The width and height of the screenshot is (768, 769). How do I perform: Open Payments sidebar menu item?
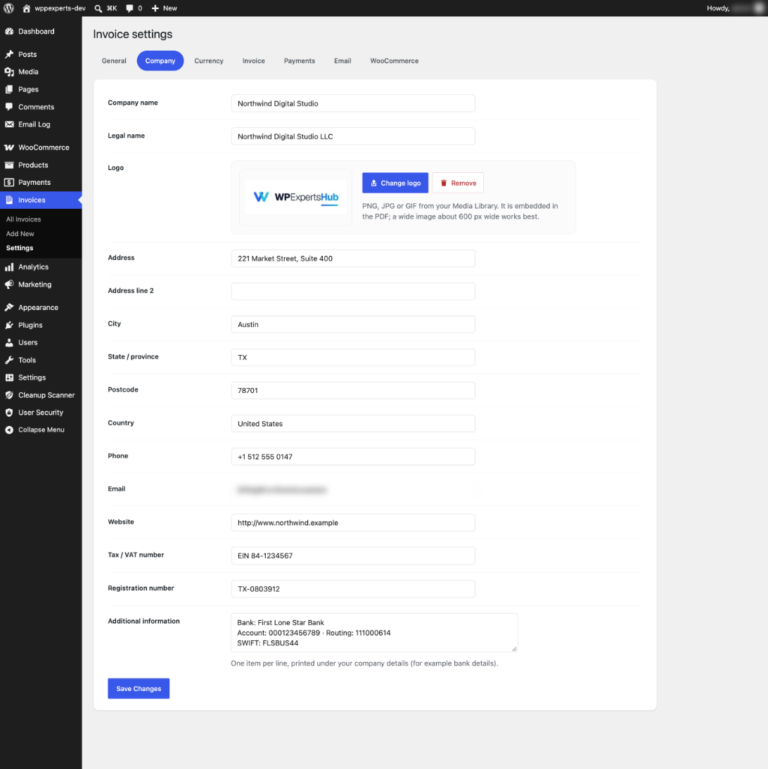point(41,182)
